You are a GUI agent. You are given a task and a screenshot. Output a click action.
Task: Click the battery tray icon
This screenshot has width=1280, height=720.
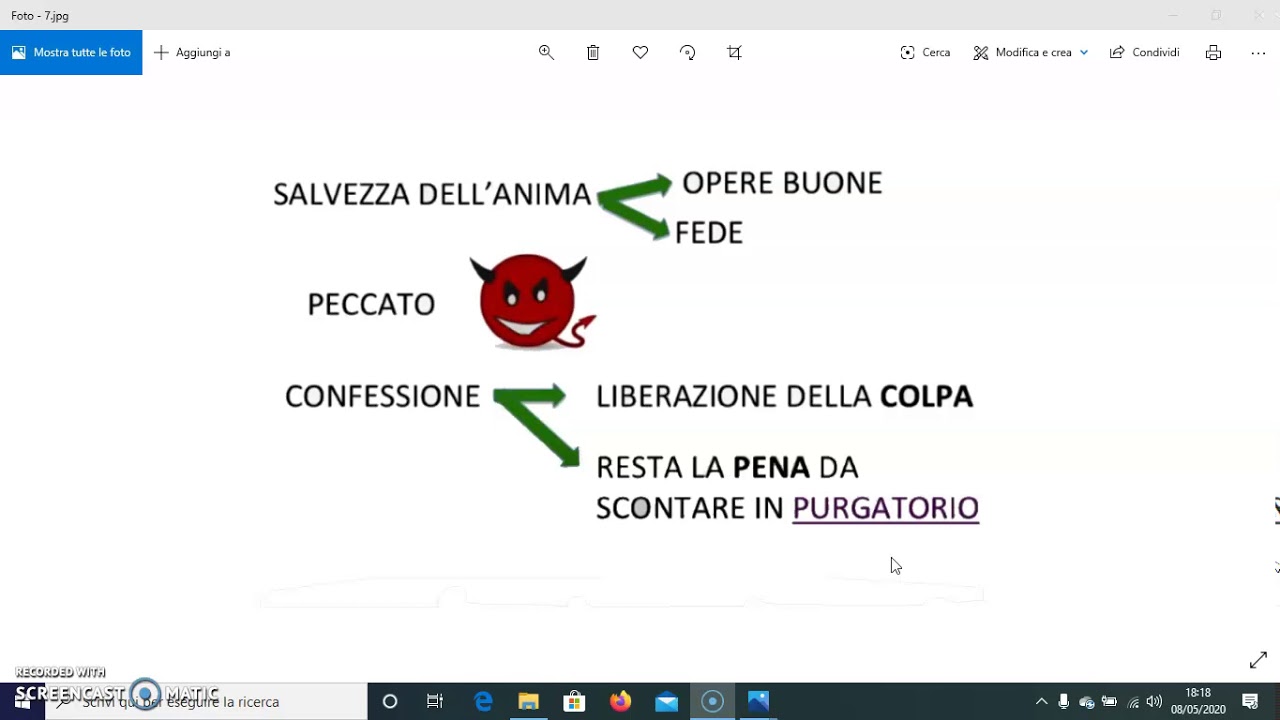coord(1109,701)
